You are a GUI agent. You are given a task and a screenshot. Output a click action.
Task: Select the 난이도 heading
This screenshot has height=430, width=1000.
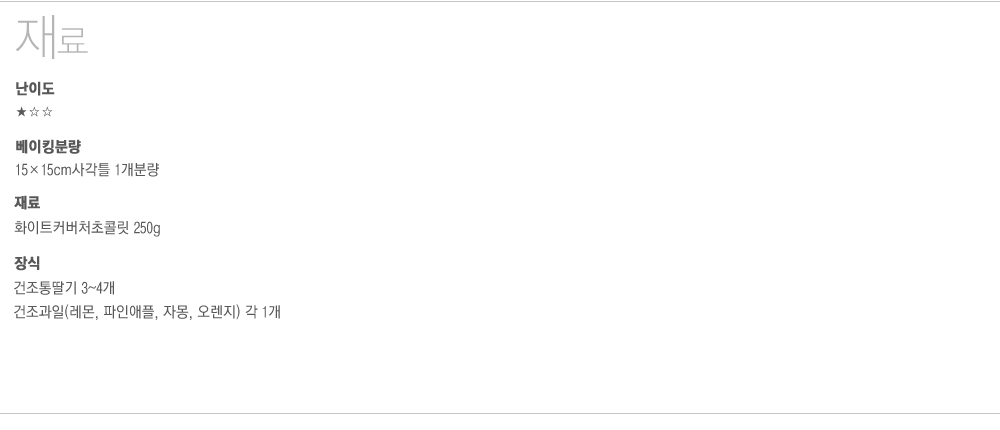tap(35, 90)
